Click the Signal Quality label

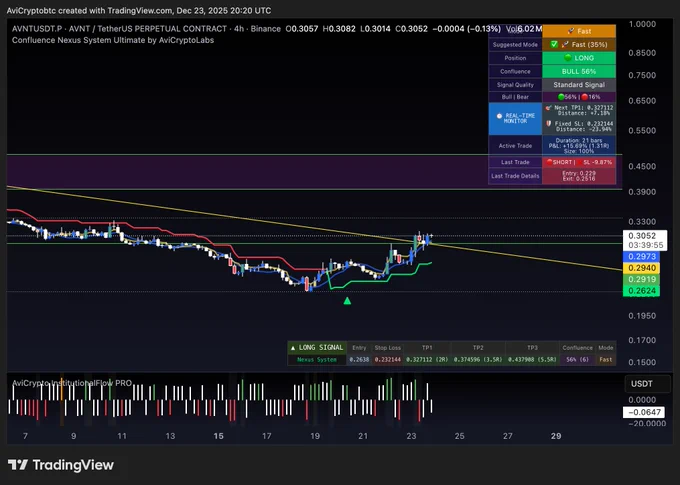(515, 85)
